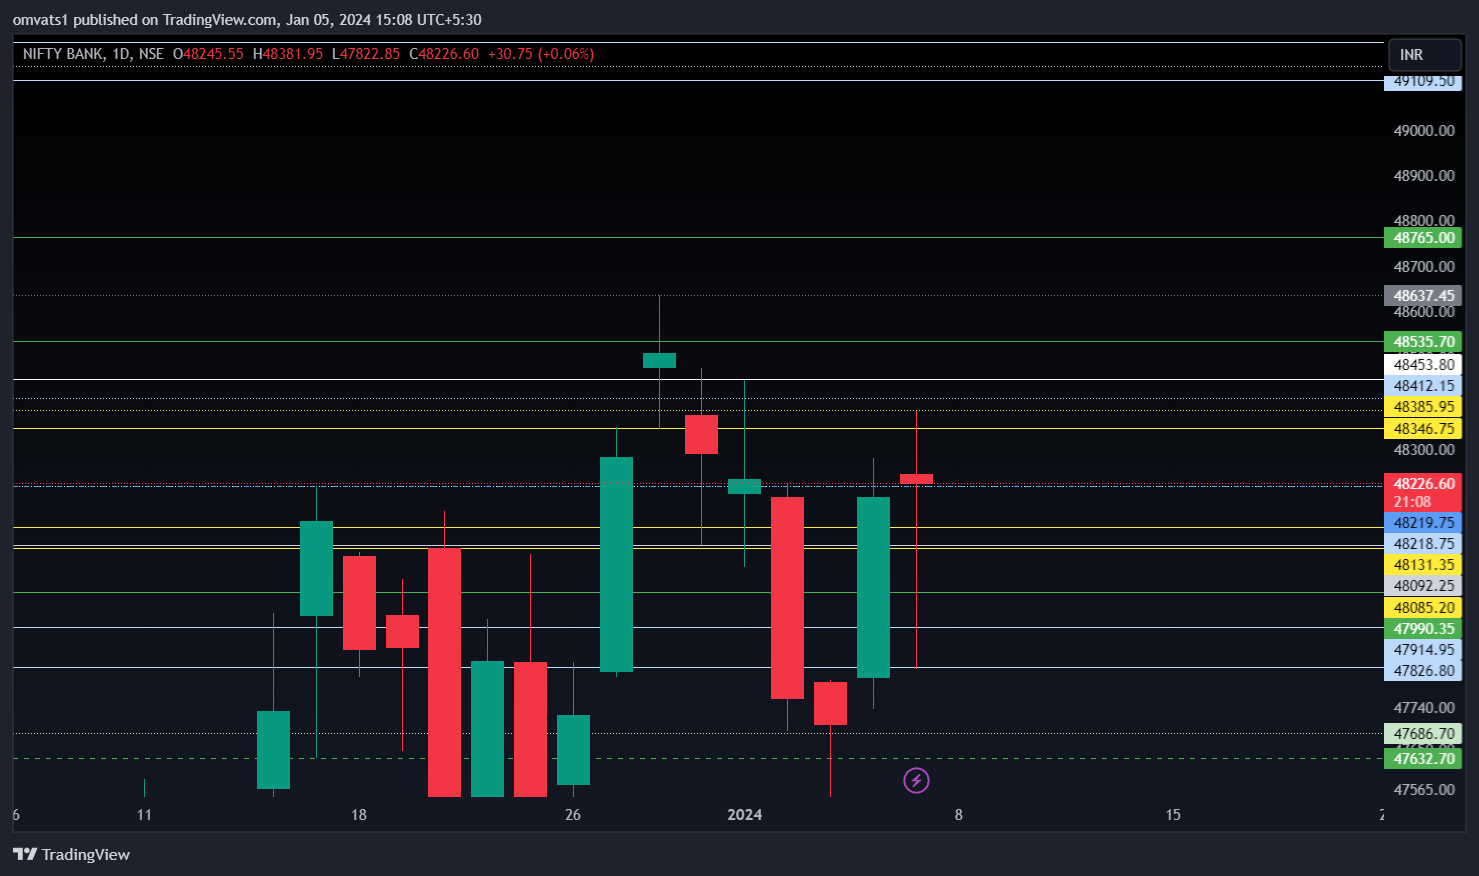Click the published-by omvats1 caption text
This screenshot has width=1479, height=876.
pyautogui.click(x=247, y=19)
